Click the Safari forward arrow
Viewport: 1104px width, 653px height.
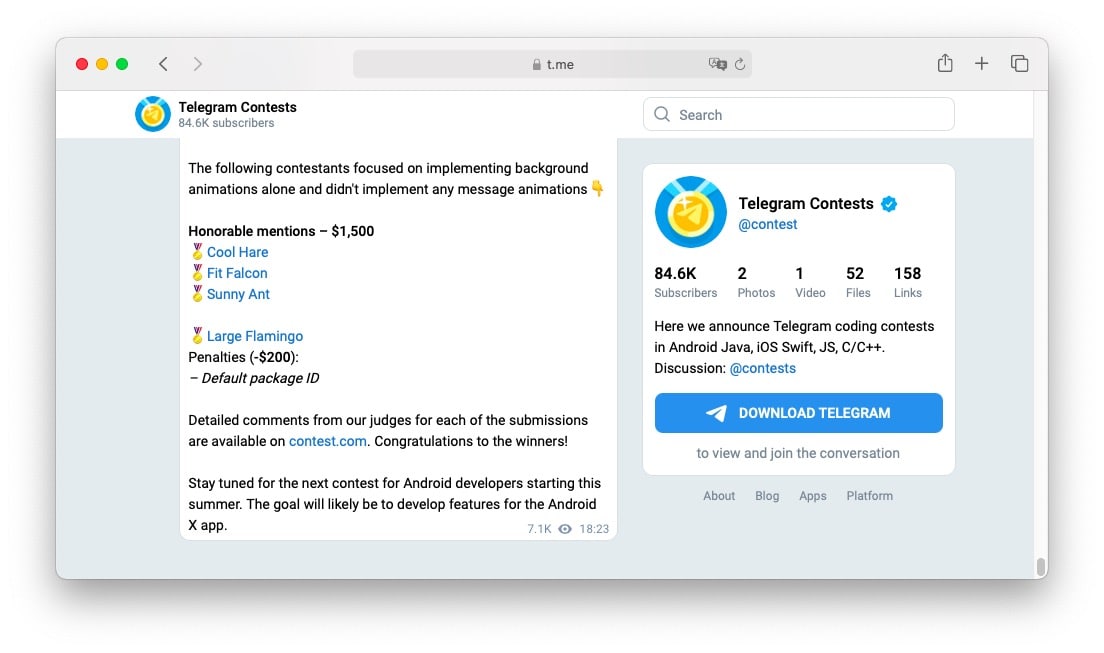tap(198, 64)
